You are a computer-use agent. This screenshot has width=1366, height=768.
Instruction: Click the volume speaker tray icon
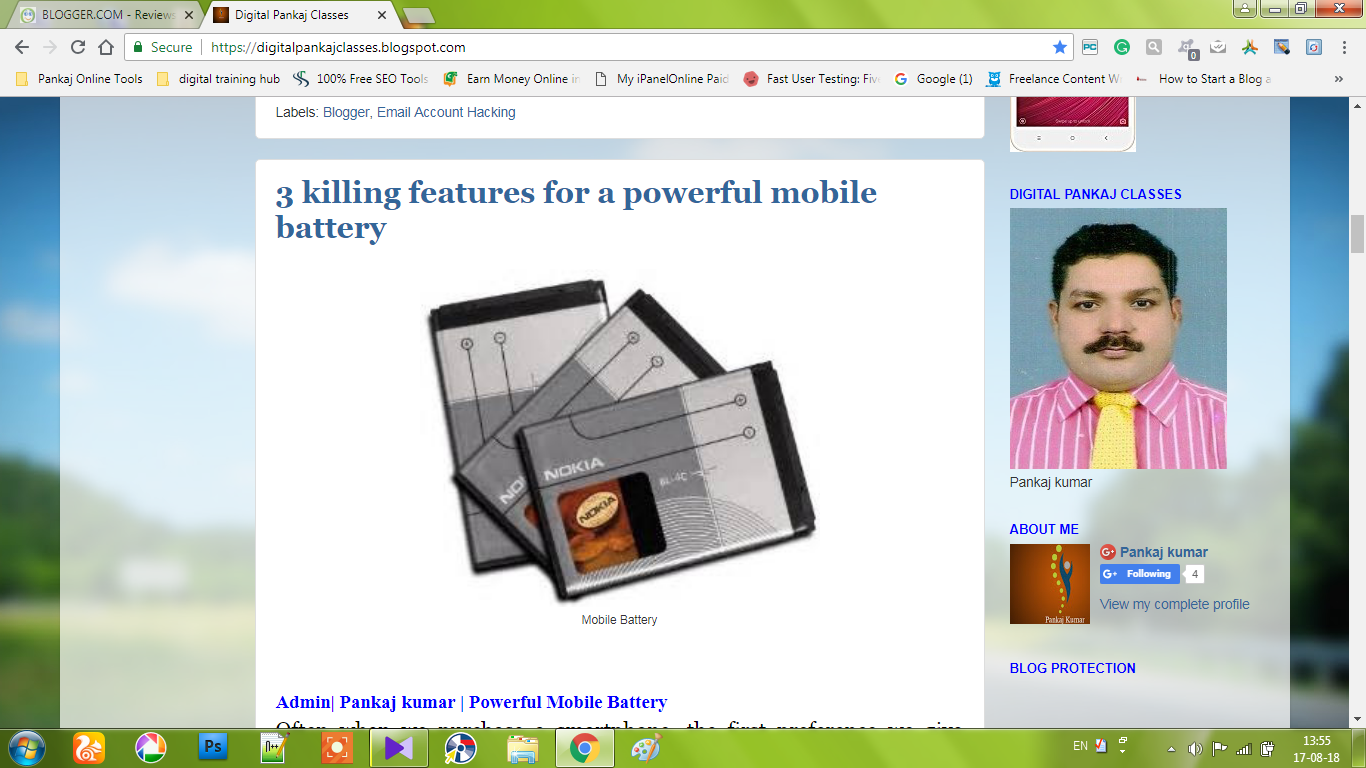[x=1195, y=748]
